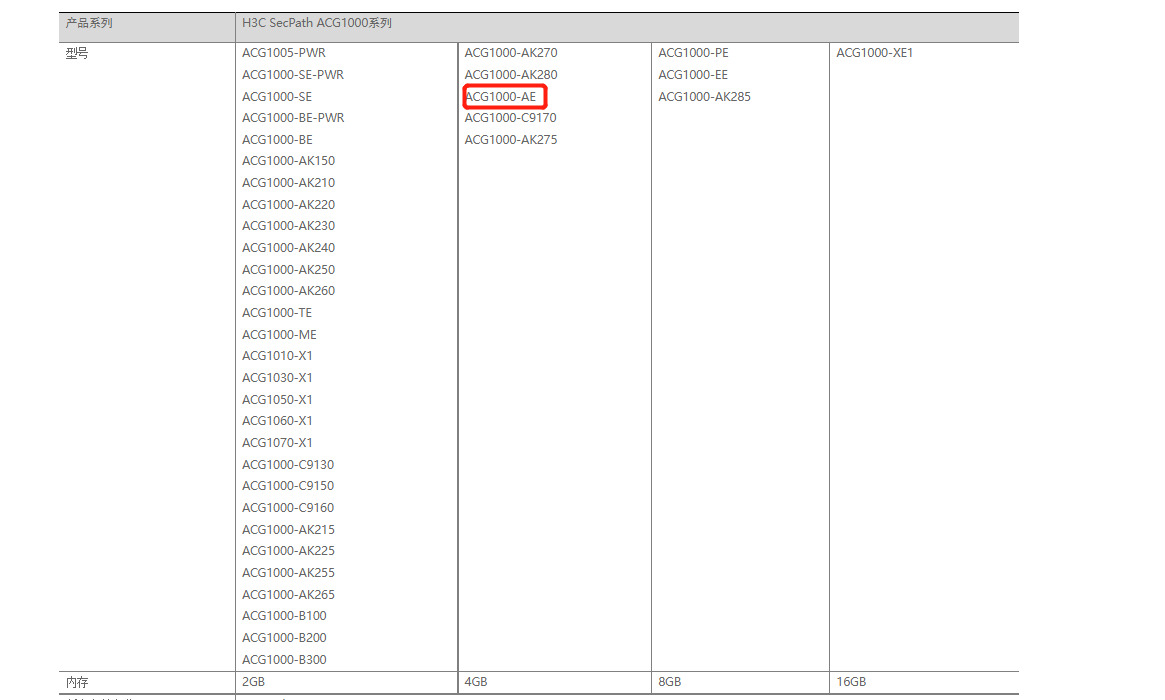1165x700 pixels.
Task: Click ACG1000-AK250 in the list
Action: tap(288, 269)
